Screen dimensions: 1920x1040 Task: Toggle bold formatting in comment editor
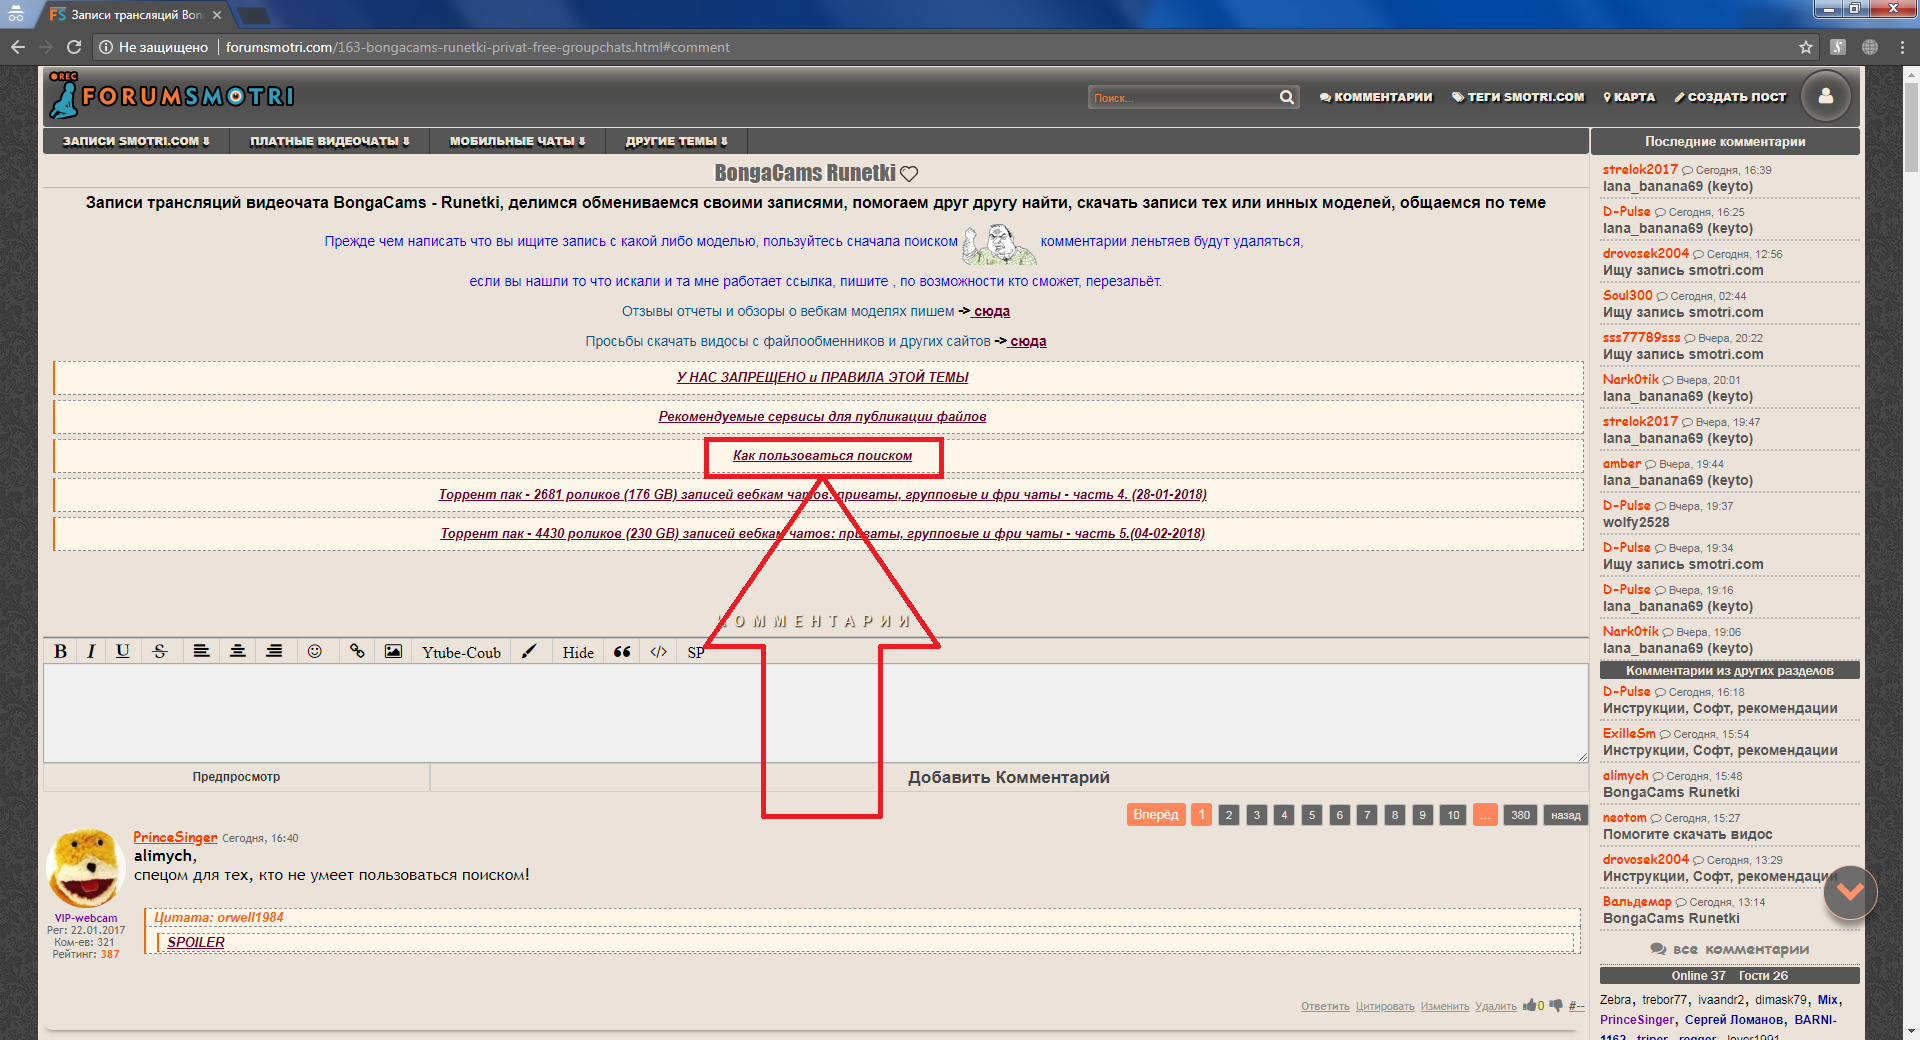point(60,651)
